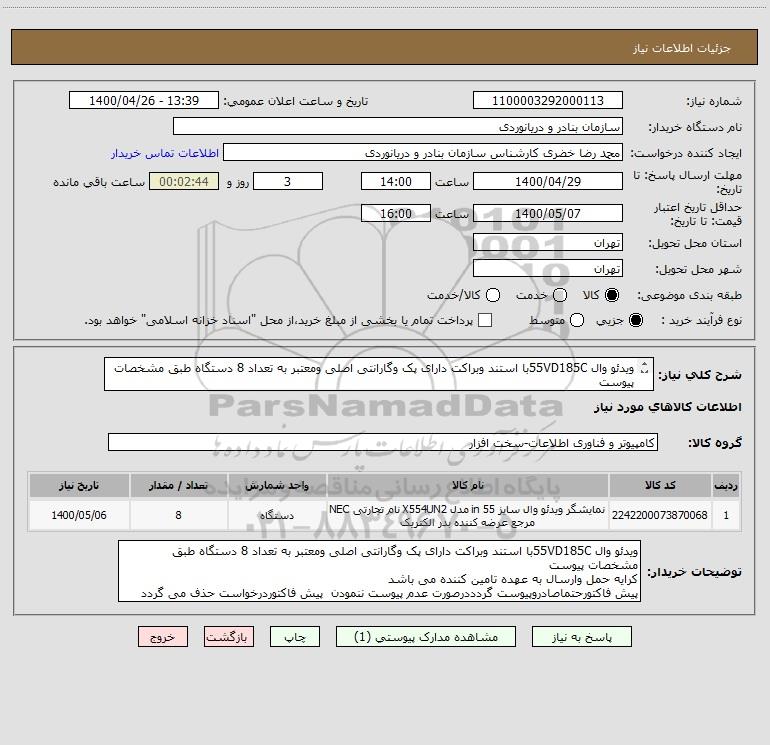
Task: Click the quantity cell showing 8
Action: coord(178,515)
